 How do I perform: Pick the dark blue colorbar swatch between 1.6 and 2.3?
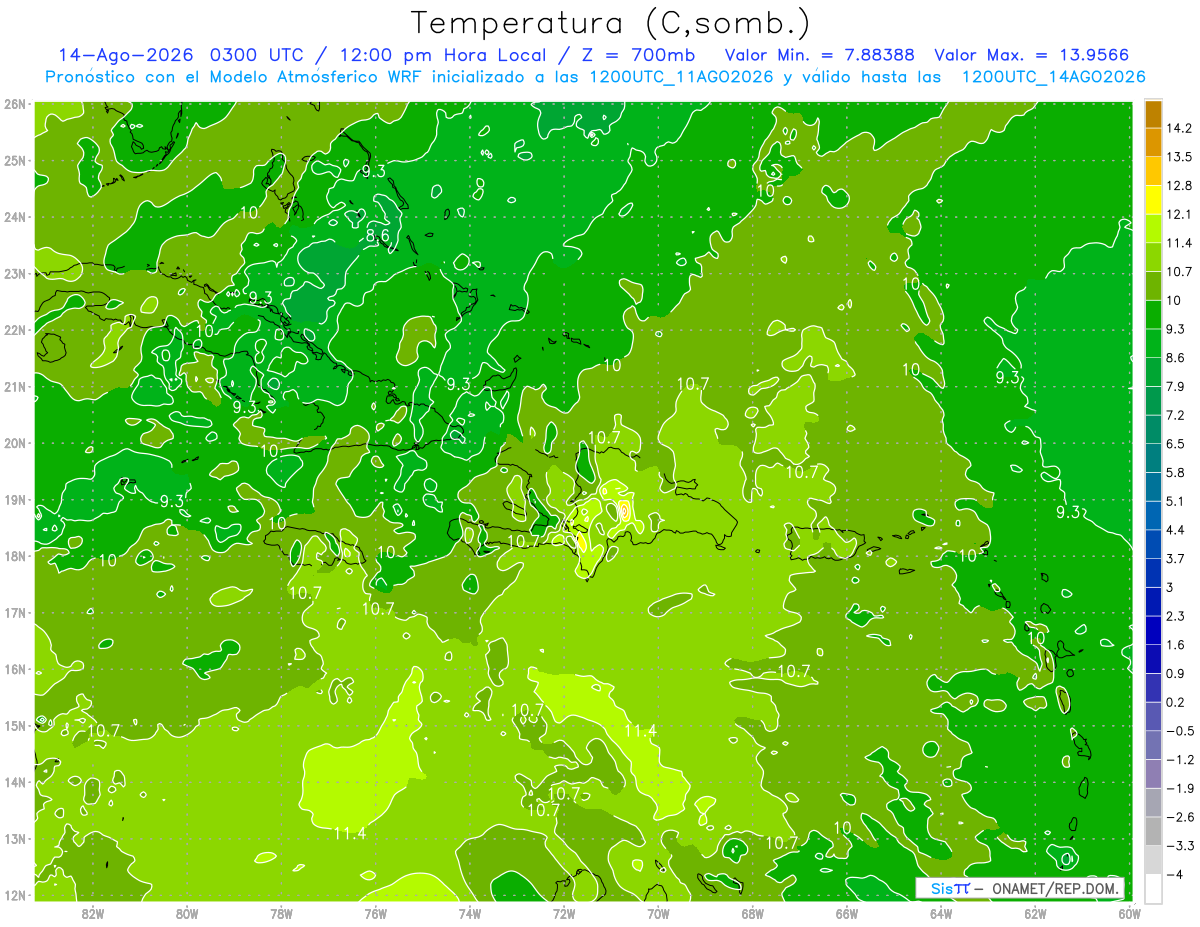coord(1153,631)
